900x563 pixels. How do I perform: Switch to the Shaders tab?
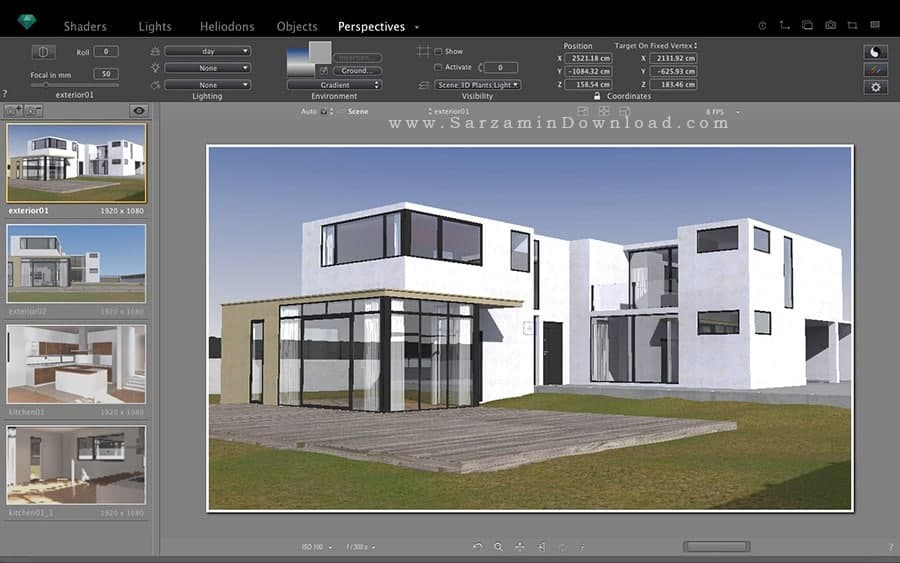pos(85,26)
